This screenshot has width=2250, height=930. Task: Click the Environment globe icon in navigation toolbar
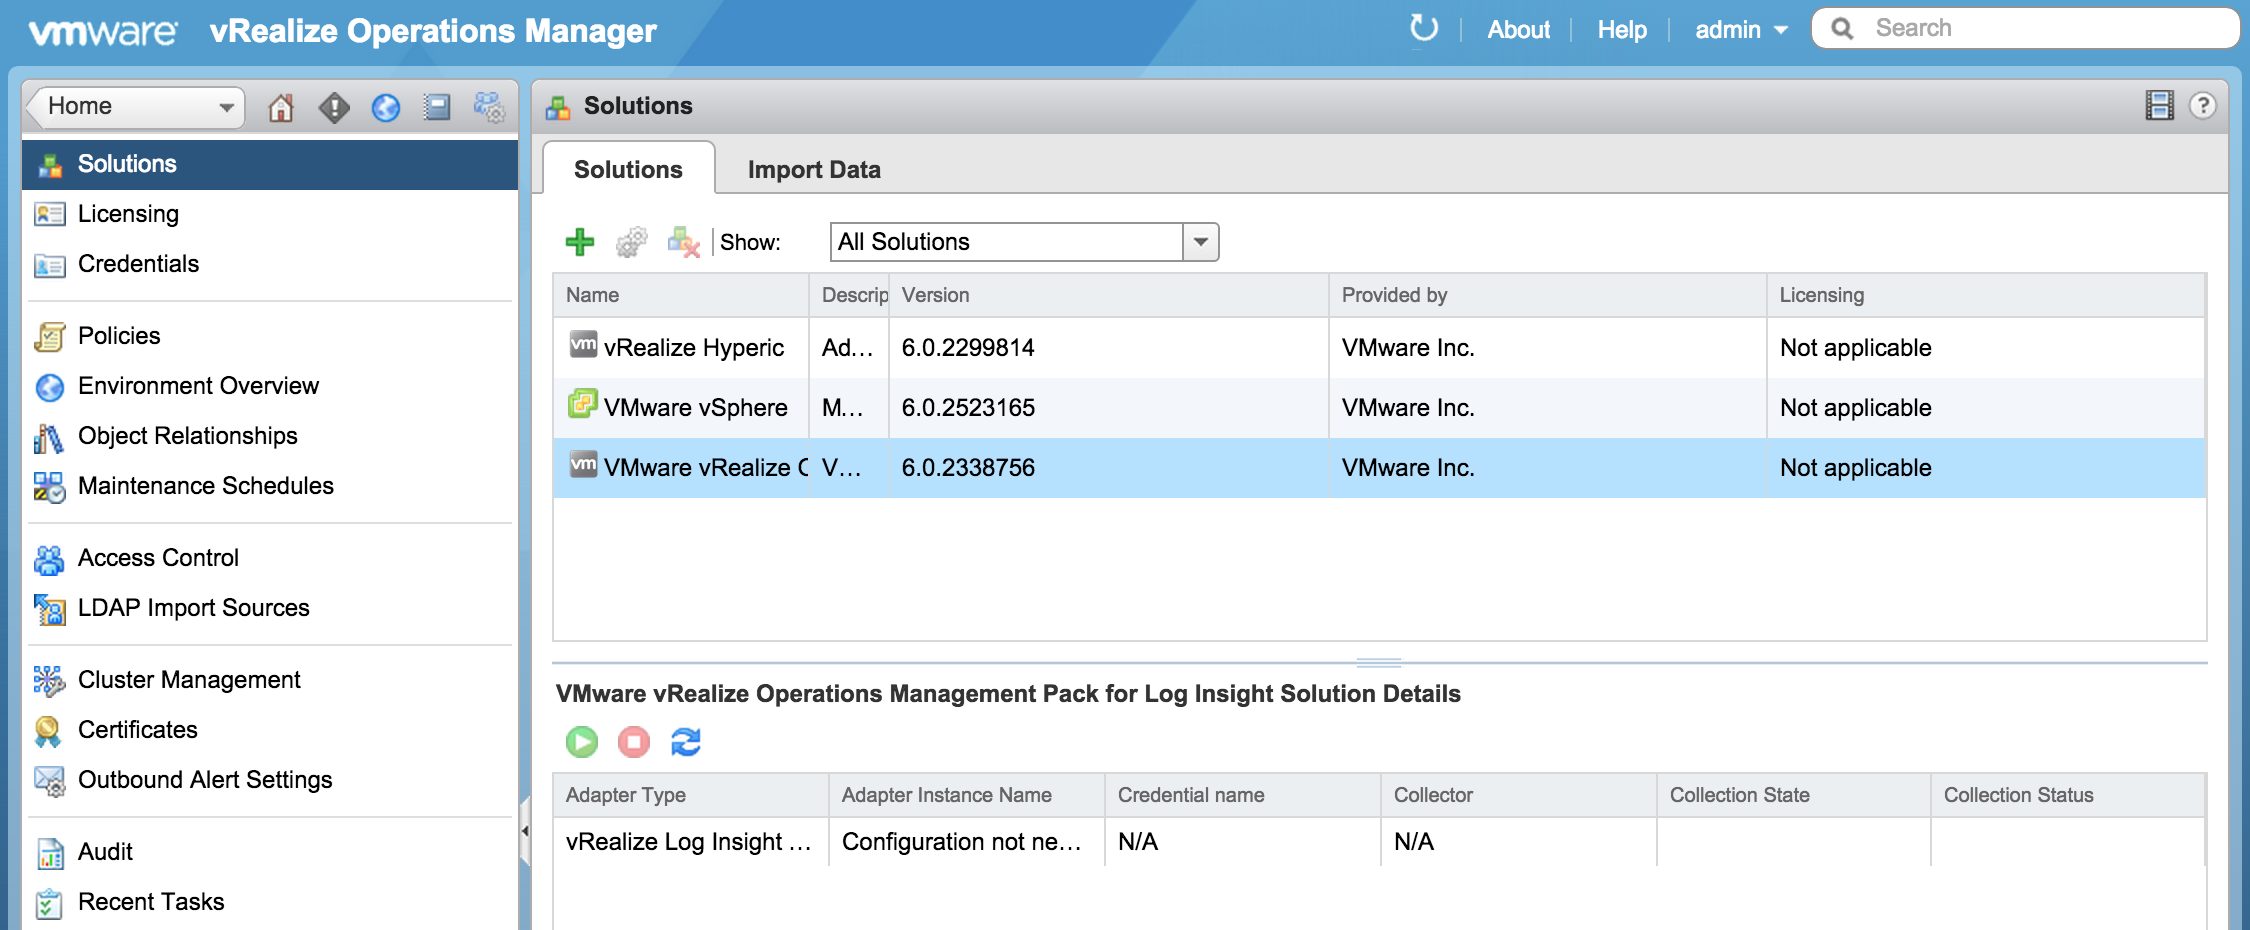click(x=386, y=107)
